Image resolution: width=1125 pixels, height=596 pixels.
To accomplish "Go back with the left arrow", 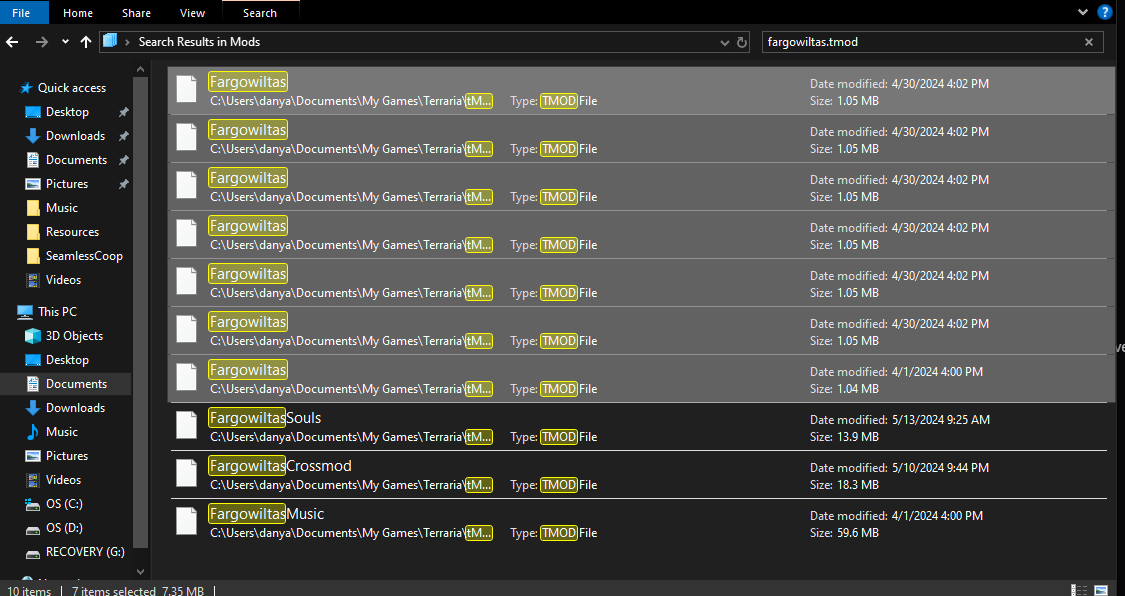I will pos(12,42).
